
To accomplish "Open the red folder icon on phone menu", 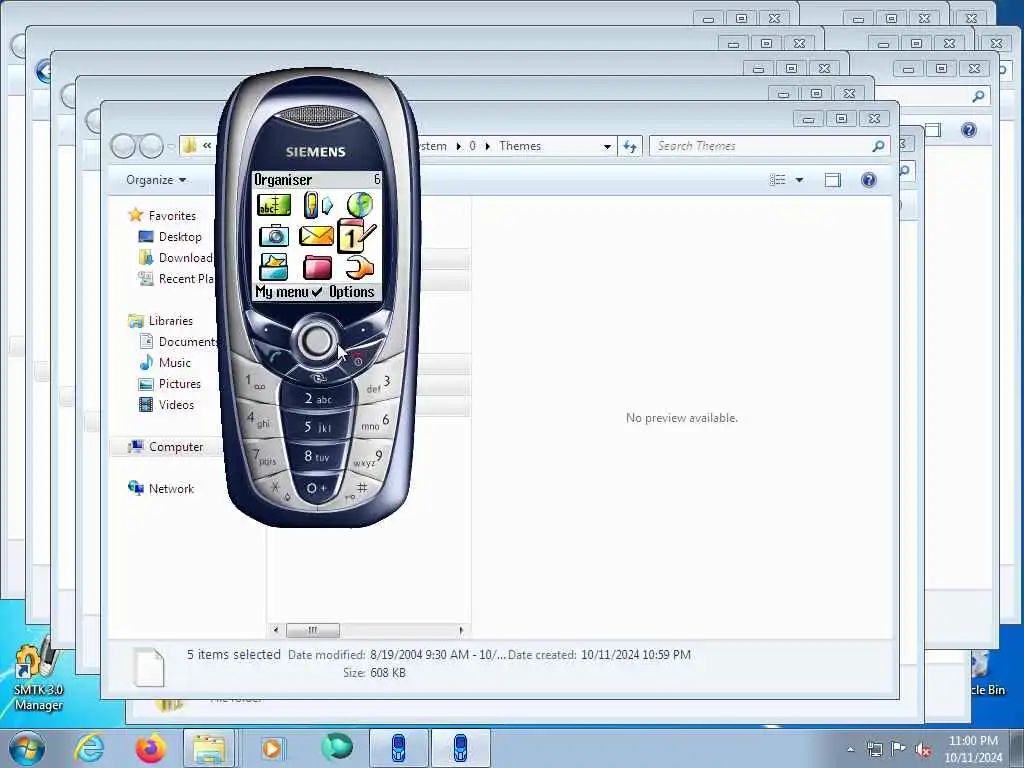I will 317,268.
